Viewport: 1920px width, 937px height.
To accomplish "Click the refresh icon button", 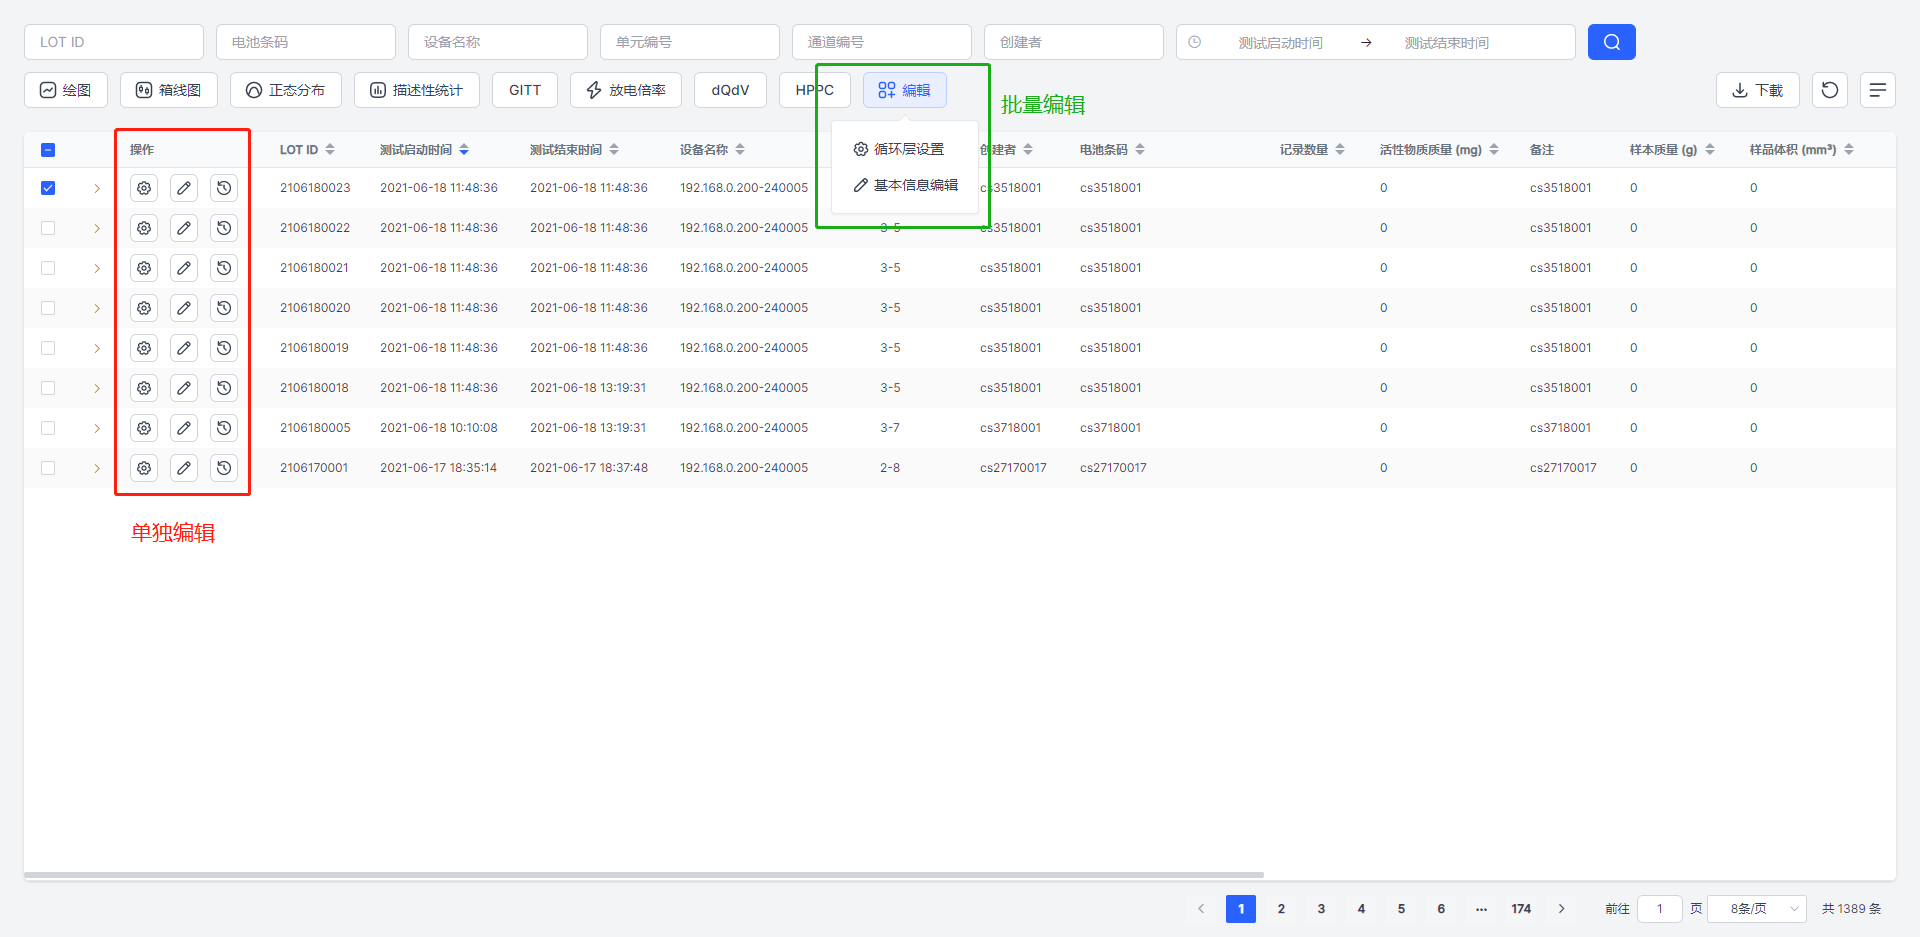I will click(x=1830, y=90).
